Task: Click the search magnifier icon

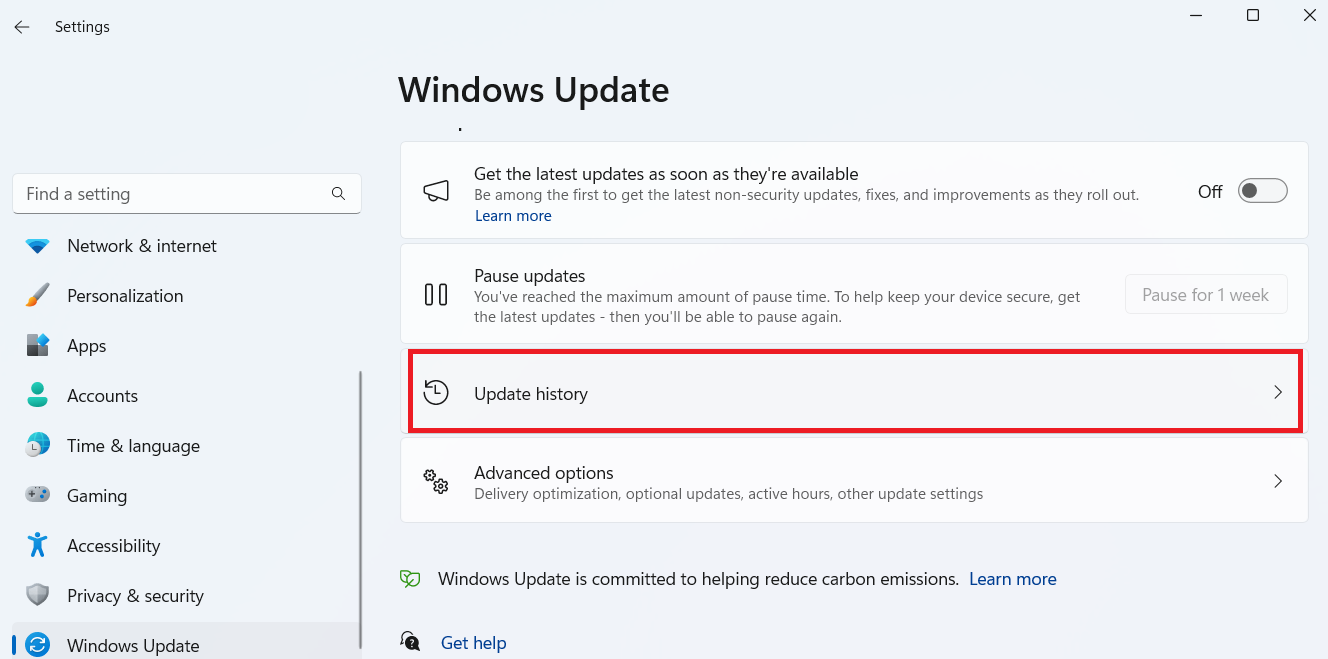Action: pyautogui.click(x=338, y=194)
